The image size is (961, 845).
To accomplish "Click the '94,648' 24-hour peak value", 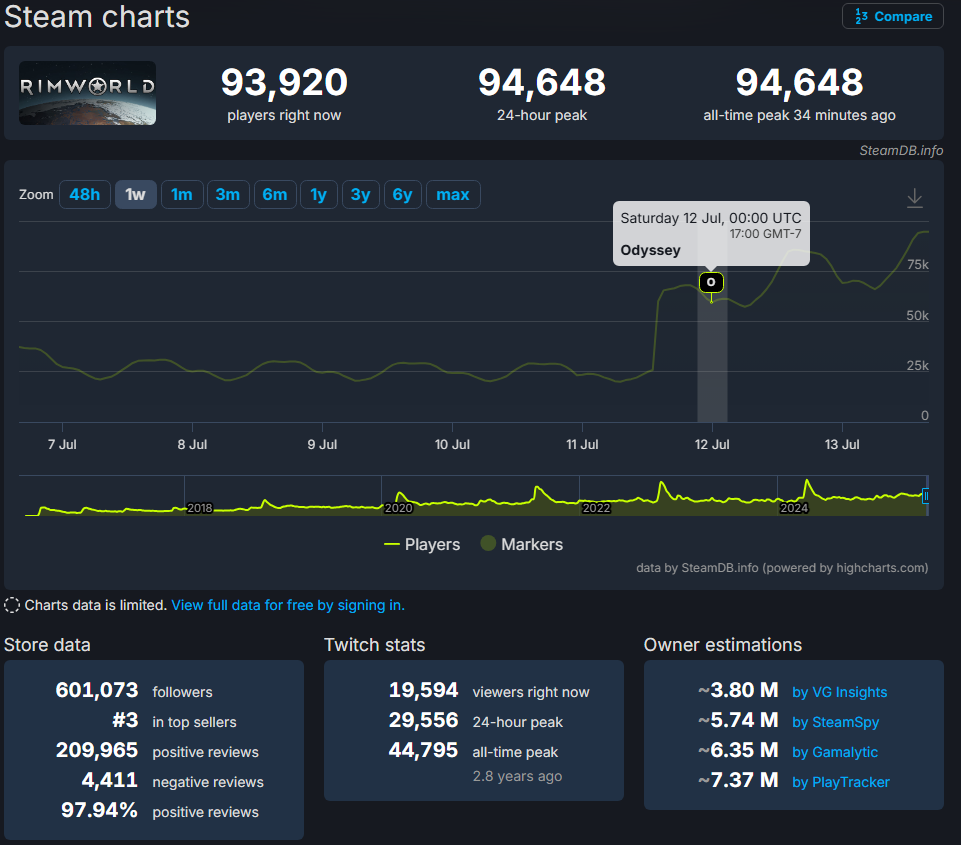I will (x=542, y=82).
